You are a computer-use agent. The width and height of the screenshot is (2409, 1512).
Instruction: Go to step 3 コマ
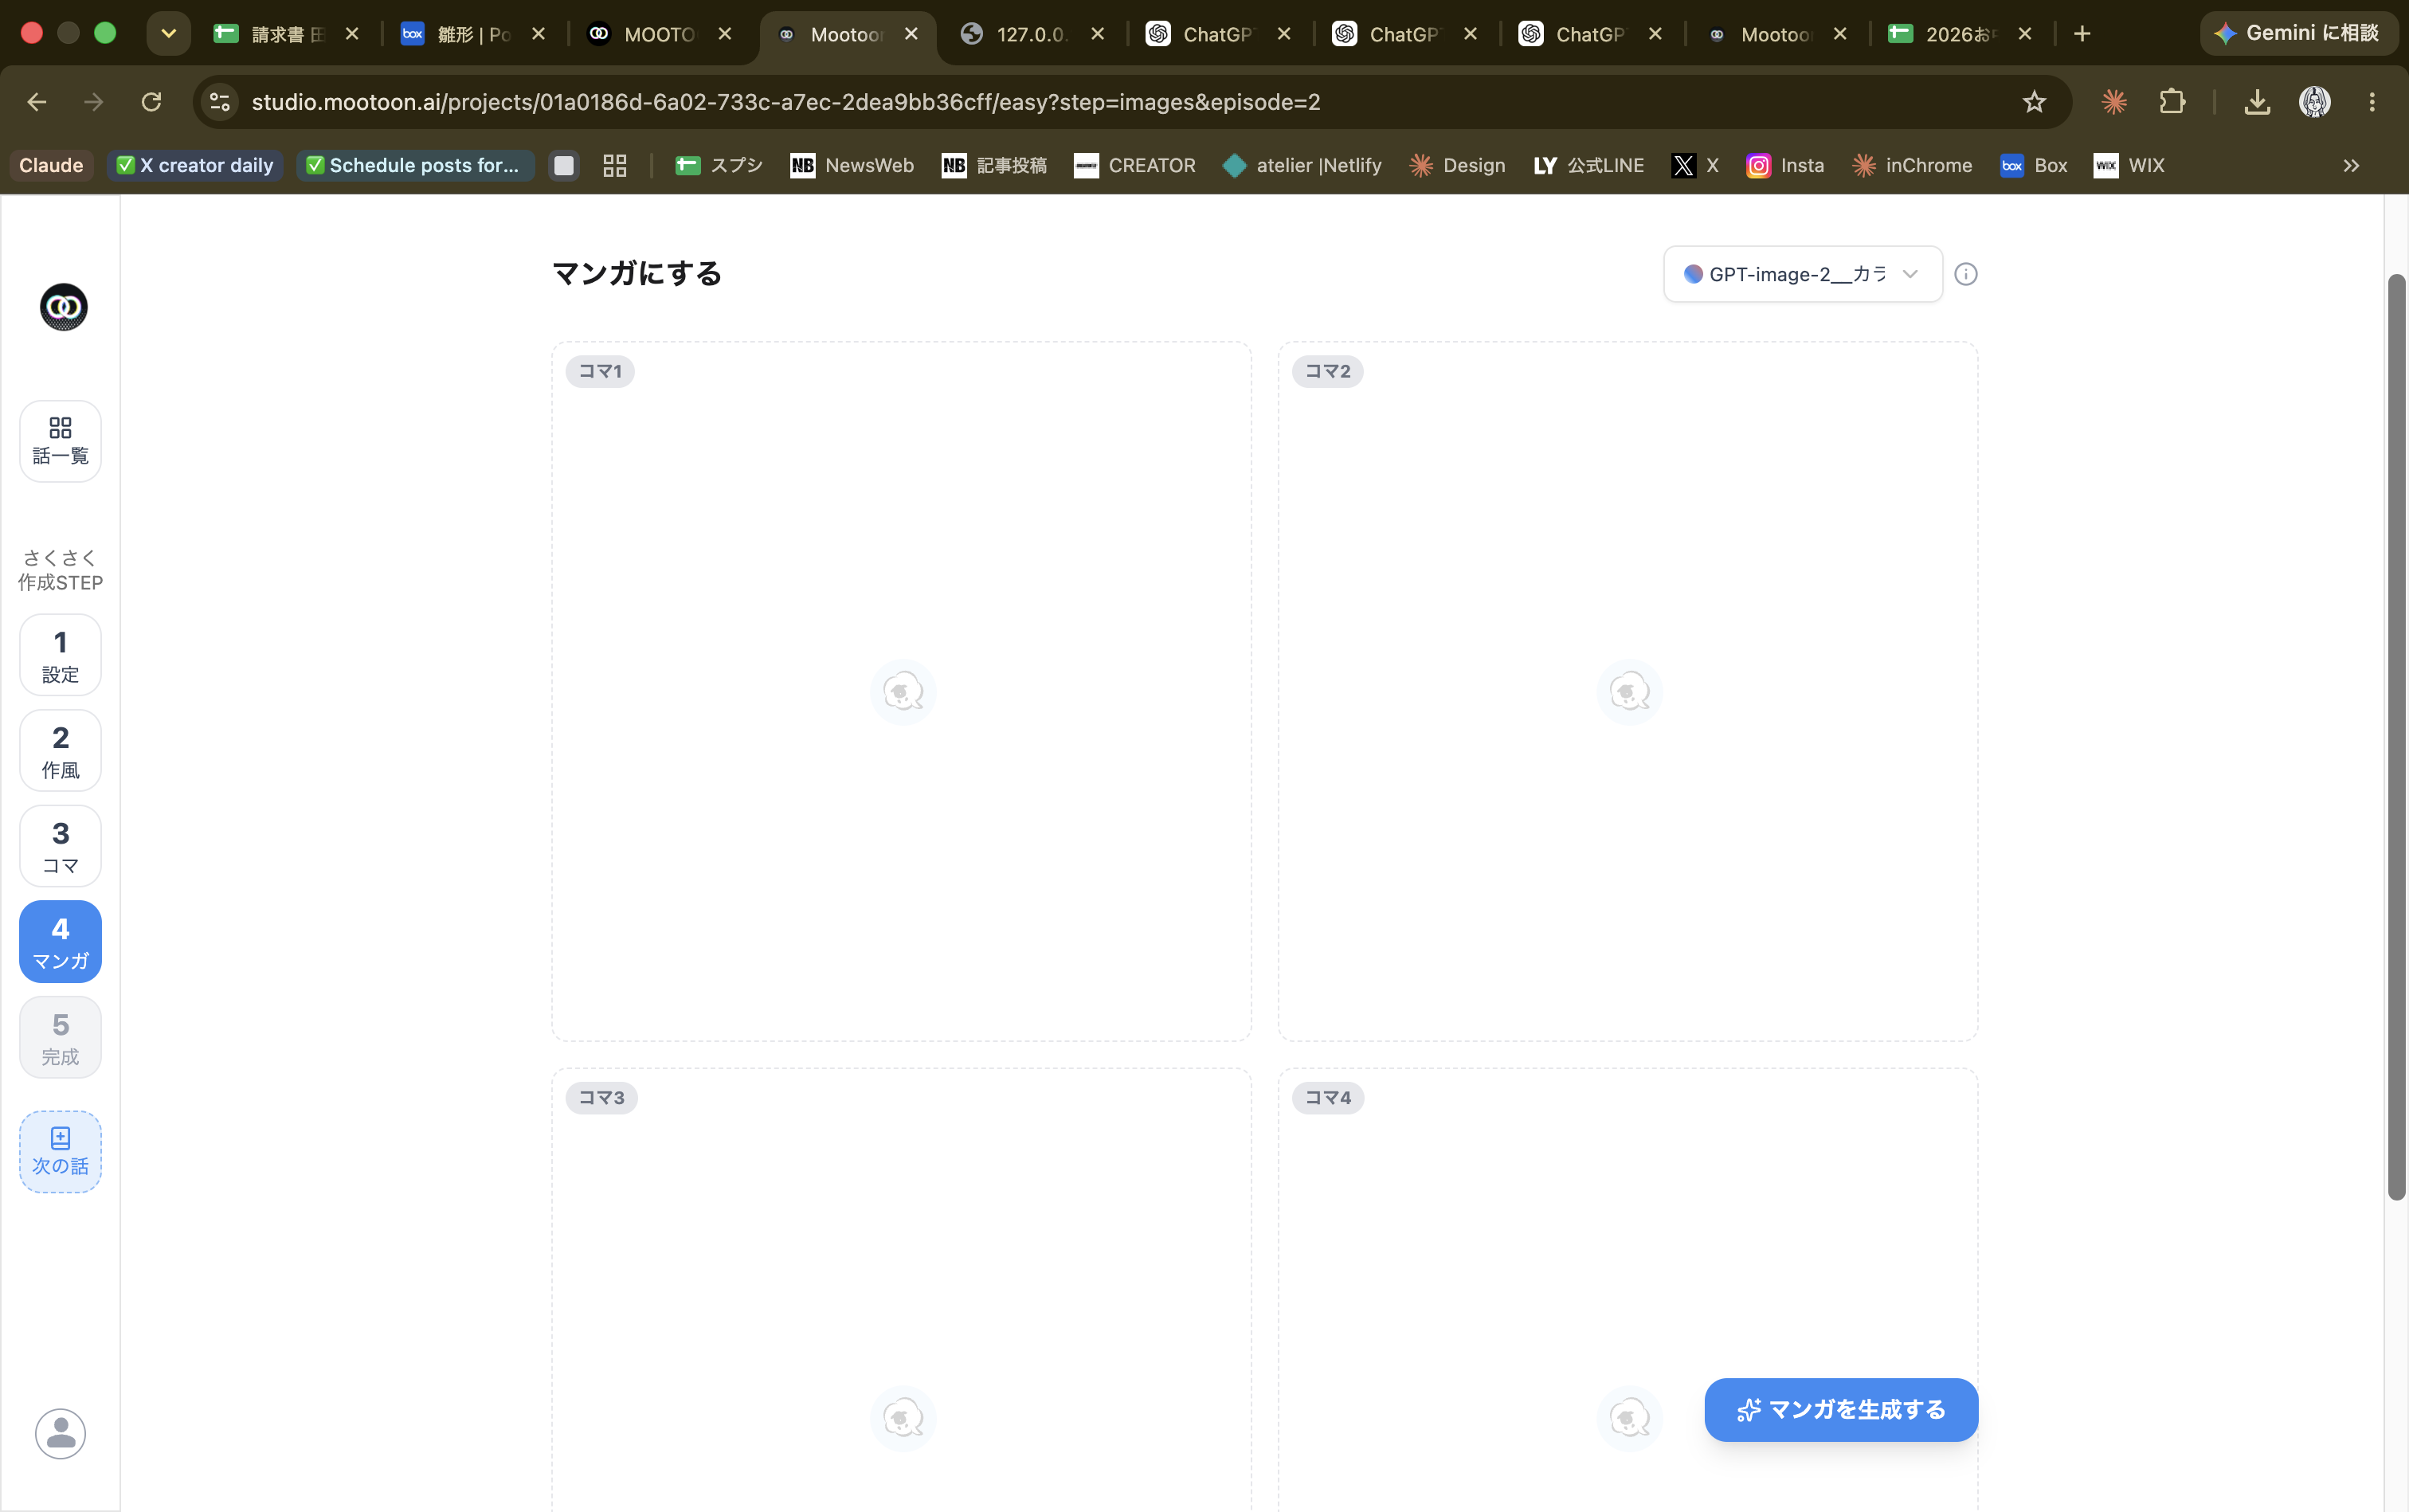pyautogui.click(x=60, y=846)
